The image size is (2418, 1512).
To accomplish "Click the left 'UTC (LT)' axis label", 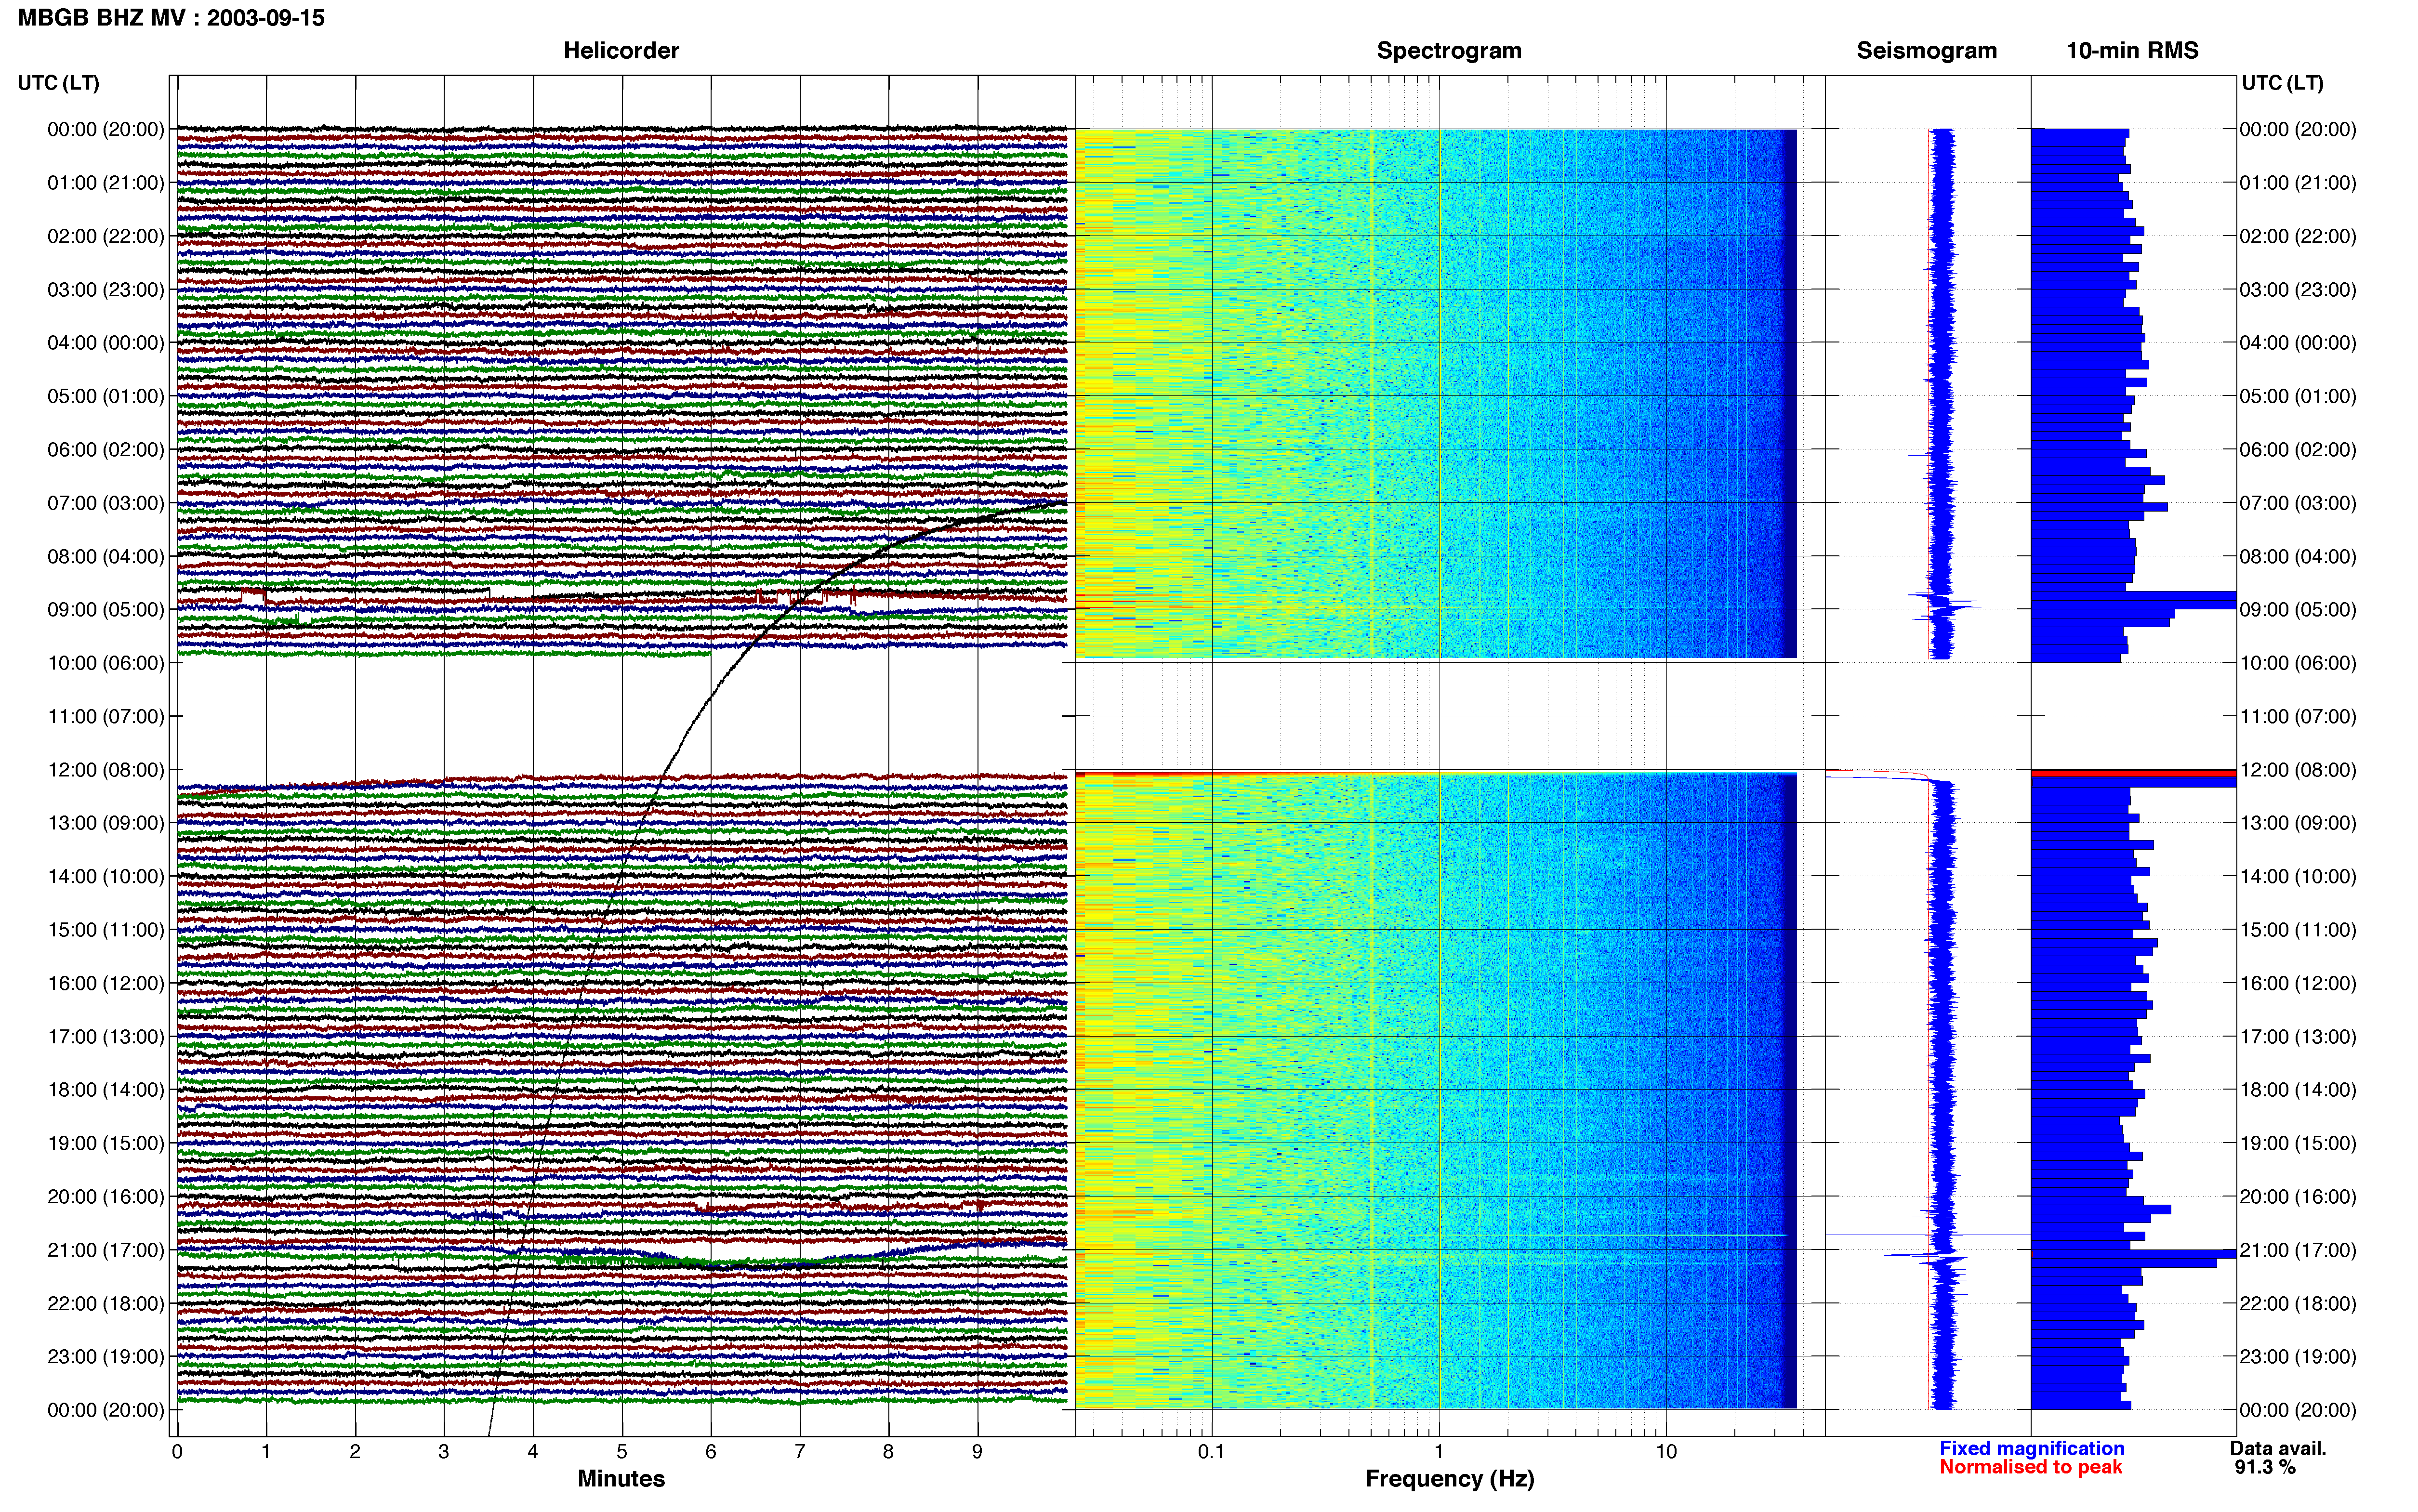I will [58, 83].
